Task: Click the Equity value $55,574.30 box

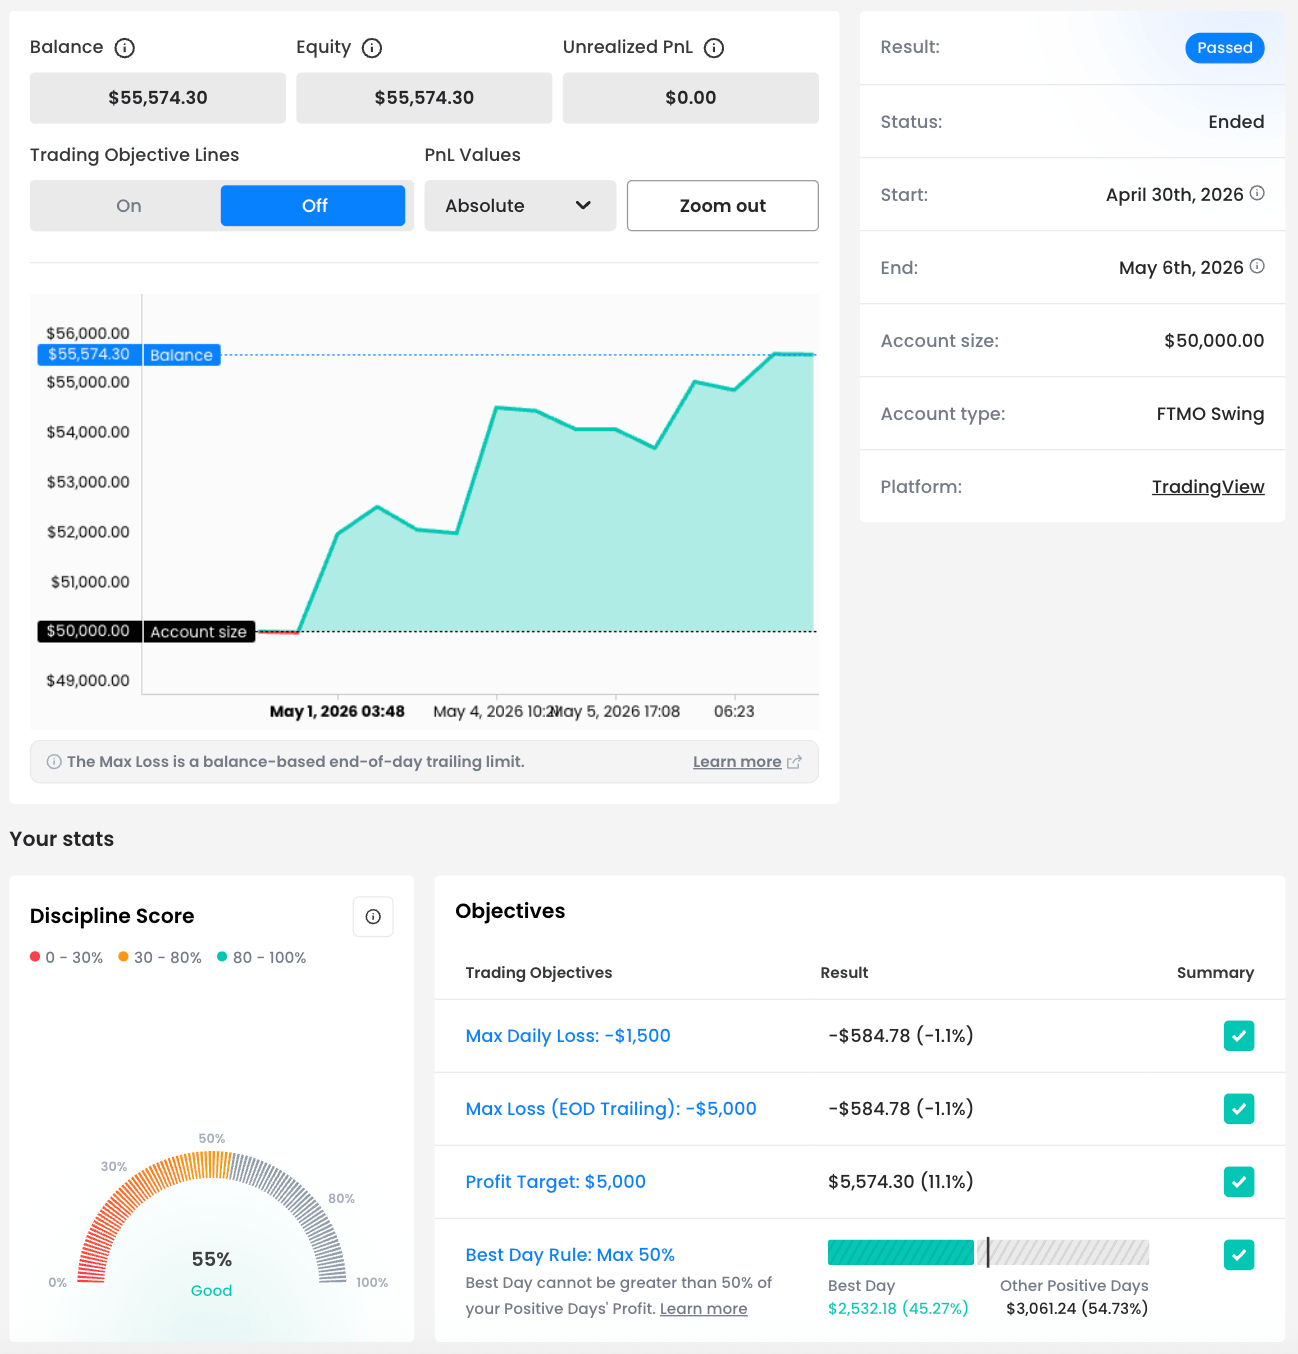Action: (424, 98)
